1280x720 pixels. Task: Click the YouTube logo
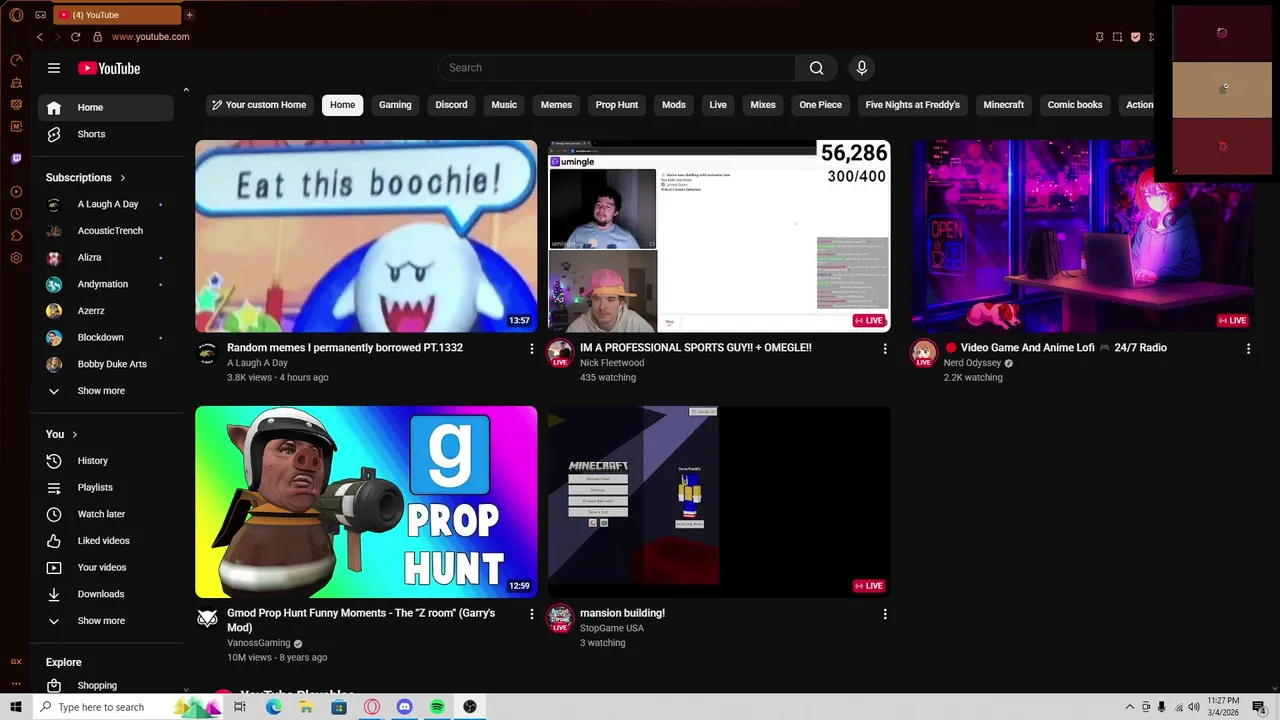click(109, 68)
